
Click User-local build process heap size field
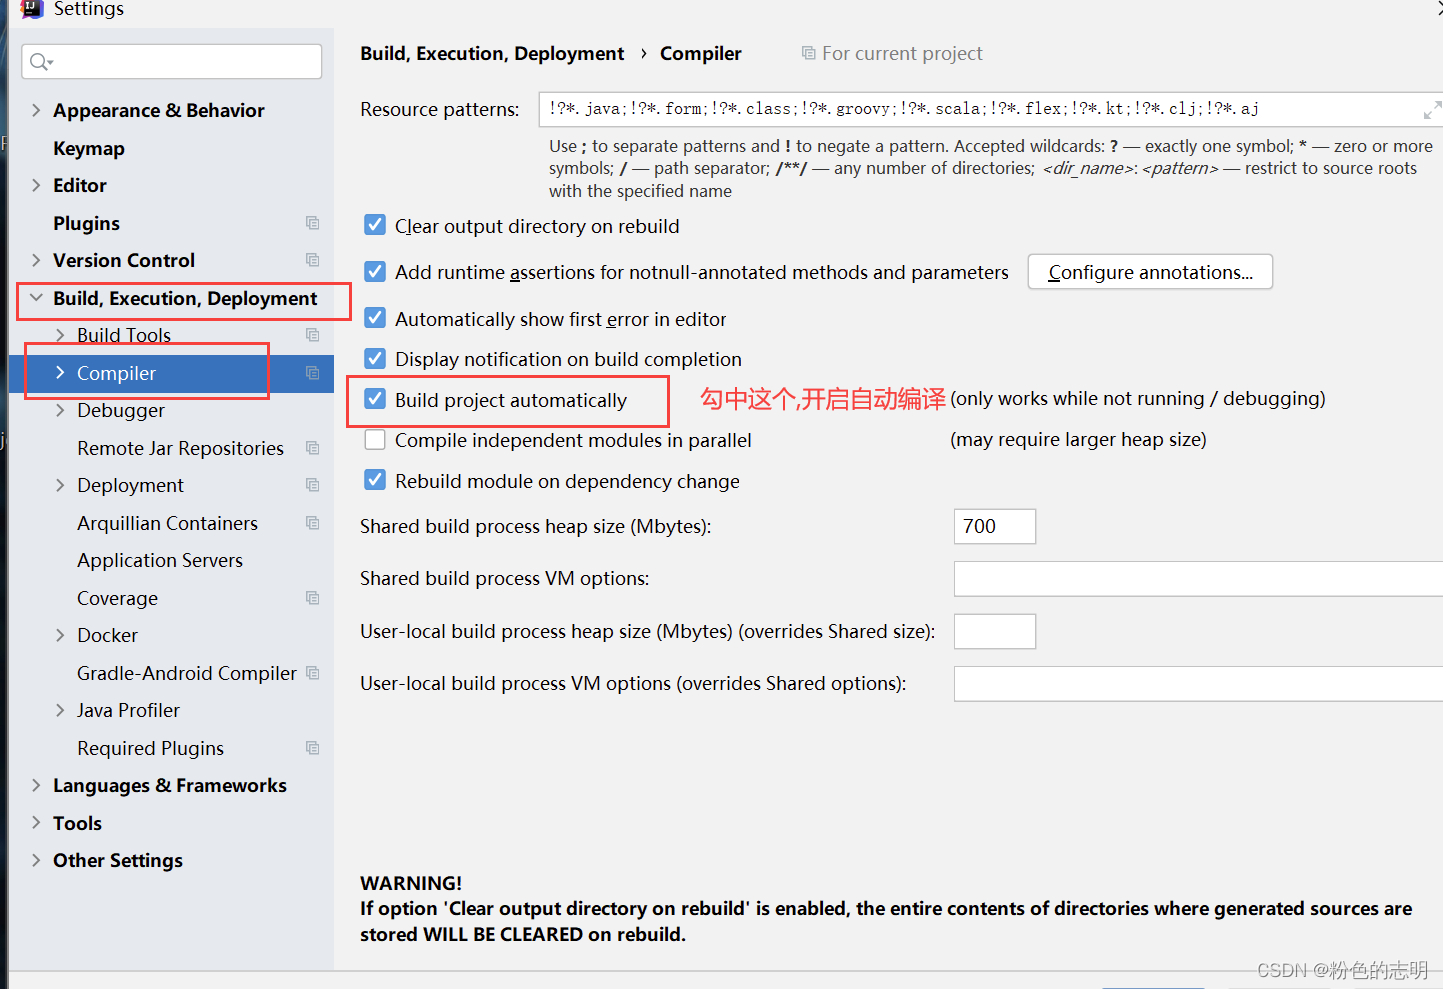click(995, 631)
